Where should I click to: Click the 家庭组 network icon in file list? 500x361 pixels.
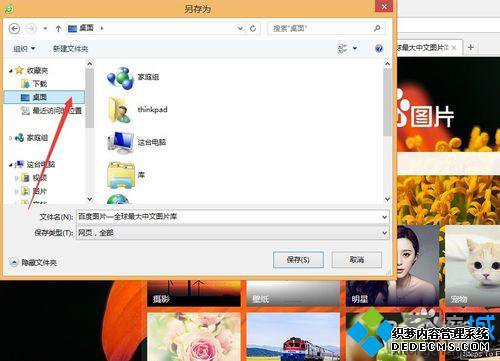[x=120, y=78]
